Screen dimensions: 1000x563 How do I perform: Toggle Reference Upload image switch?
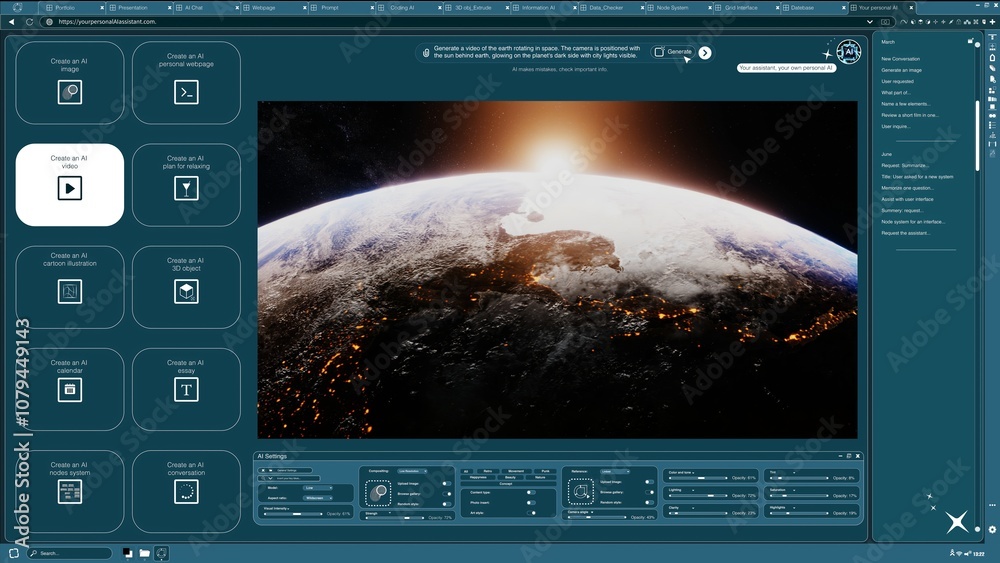pos(649,482)
